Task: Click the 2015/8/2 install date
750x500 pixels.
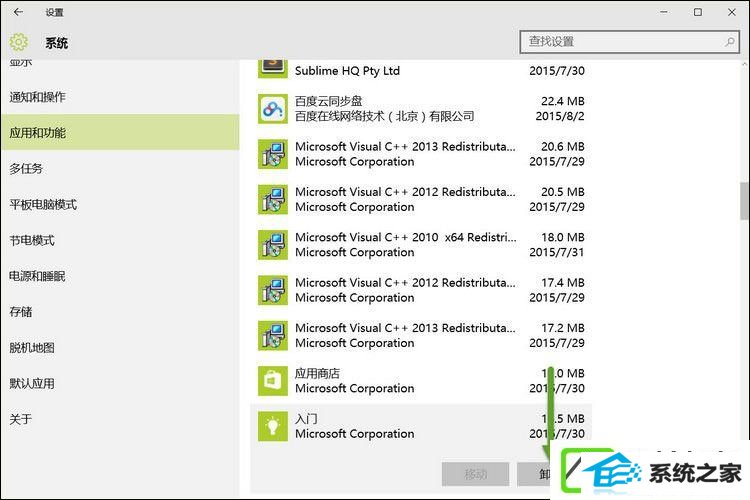Action: coord(560,116)
